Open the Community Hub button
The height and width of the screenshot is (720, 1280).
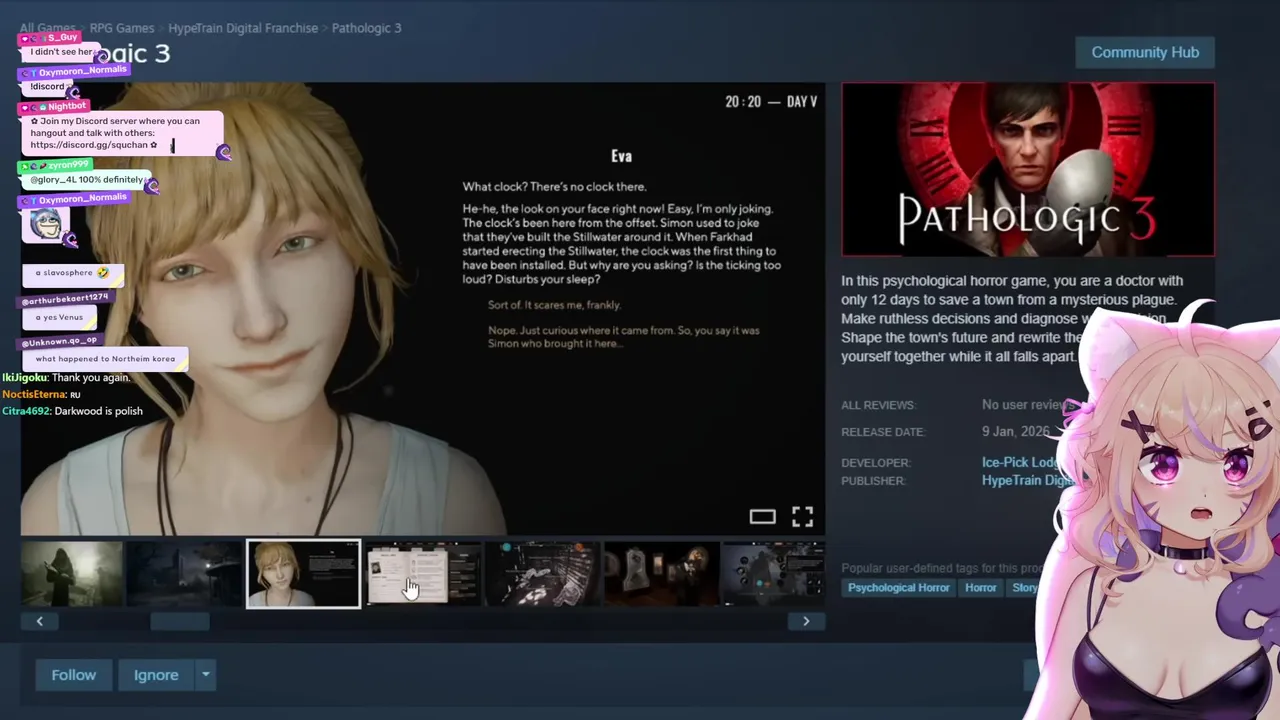tap(1145, 52)
